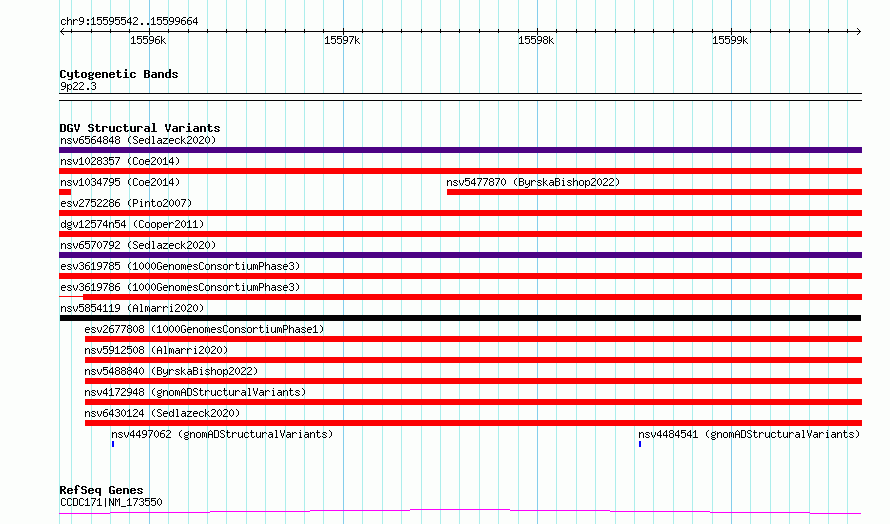This screenshot has width=890, height=524.
Task: Click the nsv6564848 (Sedlazeck2020) label
Action: point(138,140)
